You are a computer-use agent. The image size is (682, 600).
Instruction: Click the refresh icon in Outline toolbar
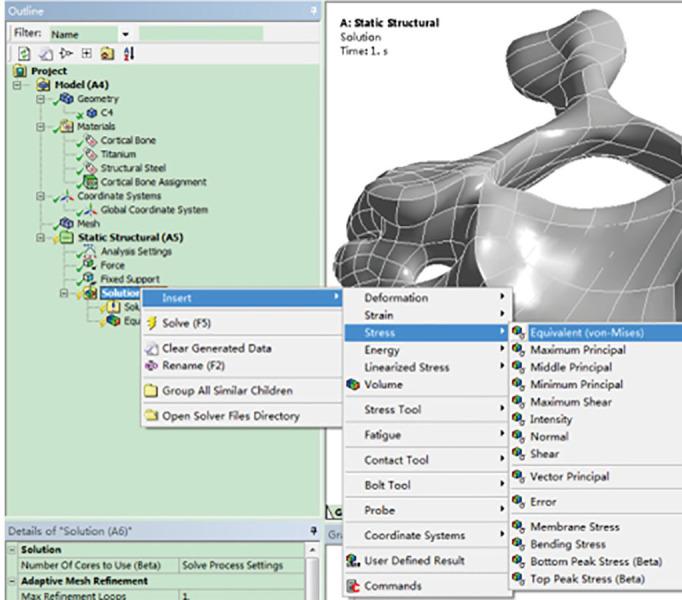[x=24, y=54]
